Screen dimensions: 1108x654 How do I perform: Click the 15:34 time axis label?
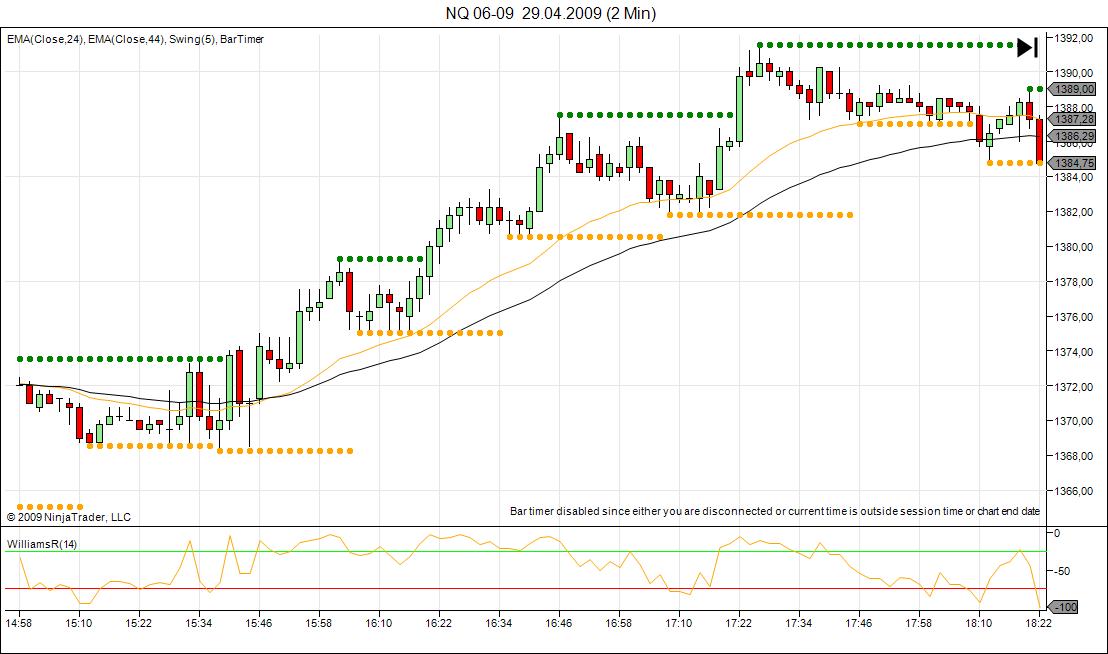click(199, 623)
